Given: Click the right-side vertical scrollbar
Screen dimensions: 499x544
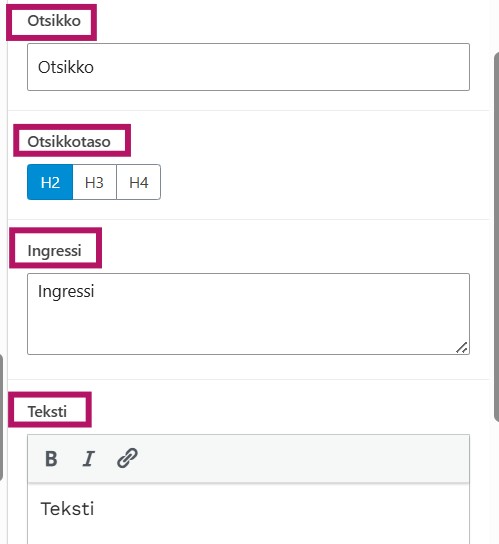Looking at the screenshot, I should [x=497, y=237].
